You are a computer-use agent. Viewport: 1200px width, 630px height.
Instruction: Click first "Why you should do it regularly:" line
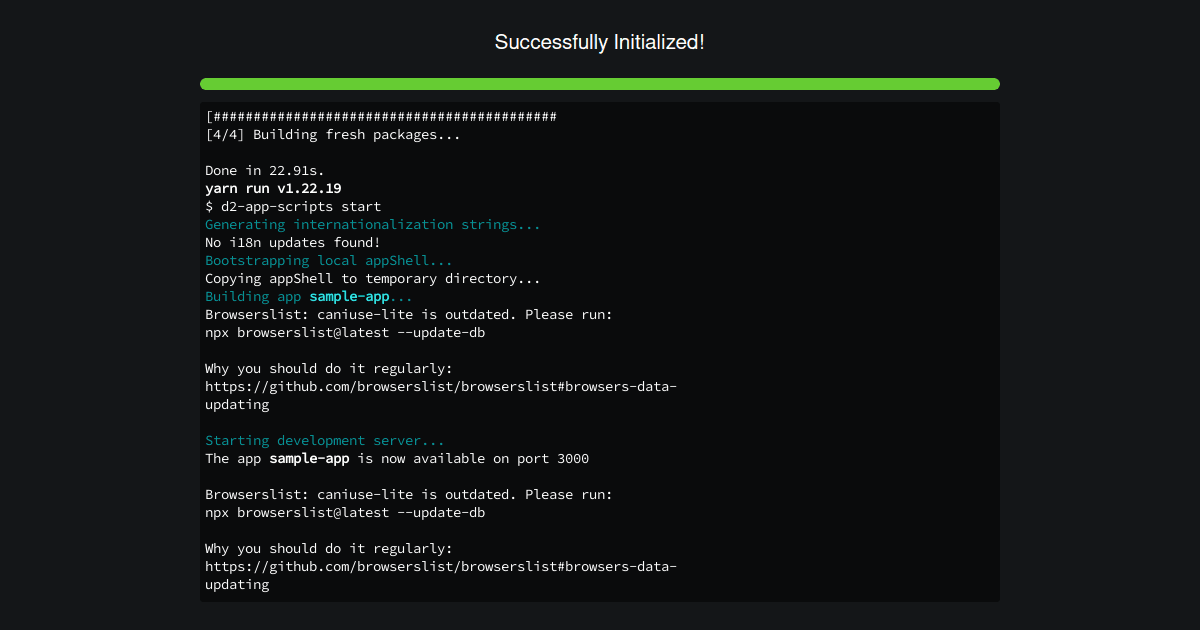329,368
